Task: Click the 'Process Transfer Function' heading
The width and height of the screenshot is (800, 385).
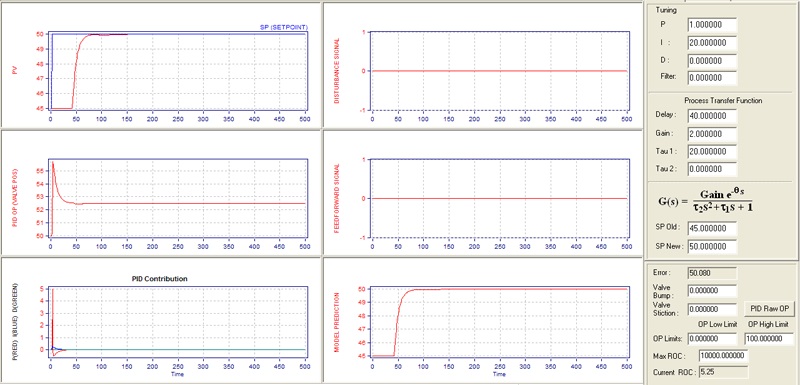Action: click(723, 100)
